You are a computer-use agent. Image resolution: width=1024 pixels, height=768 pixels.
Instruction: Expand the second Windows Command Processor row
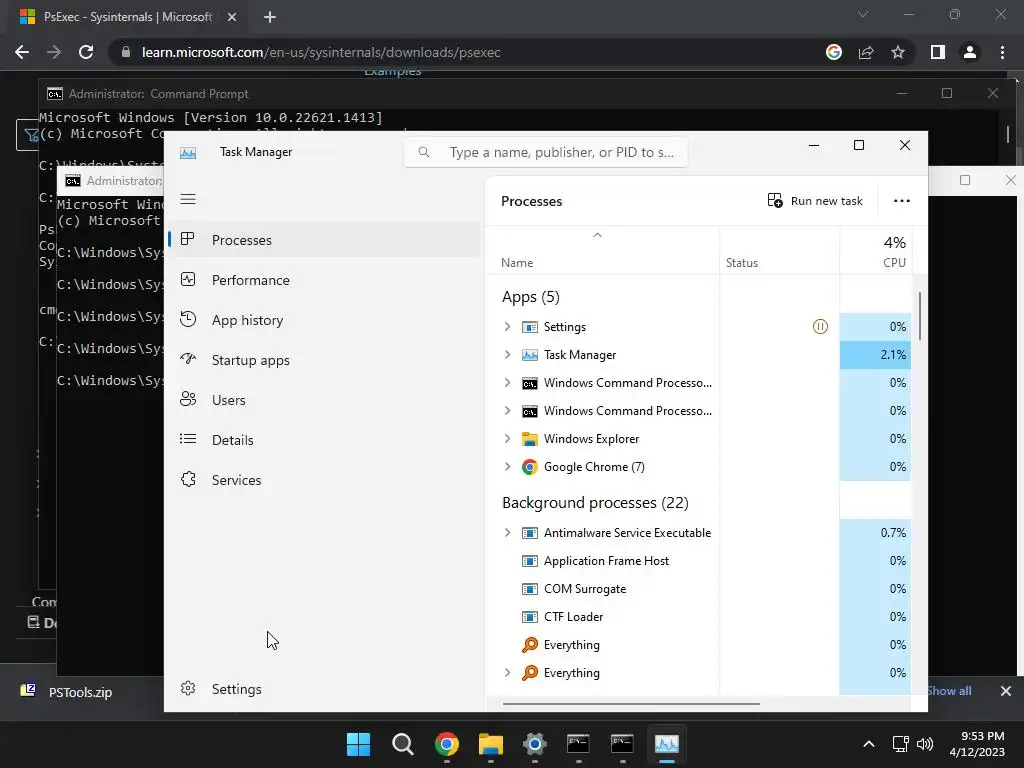(x=507, y=411)
